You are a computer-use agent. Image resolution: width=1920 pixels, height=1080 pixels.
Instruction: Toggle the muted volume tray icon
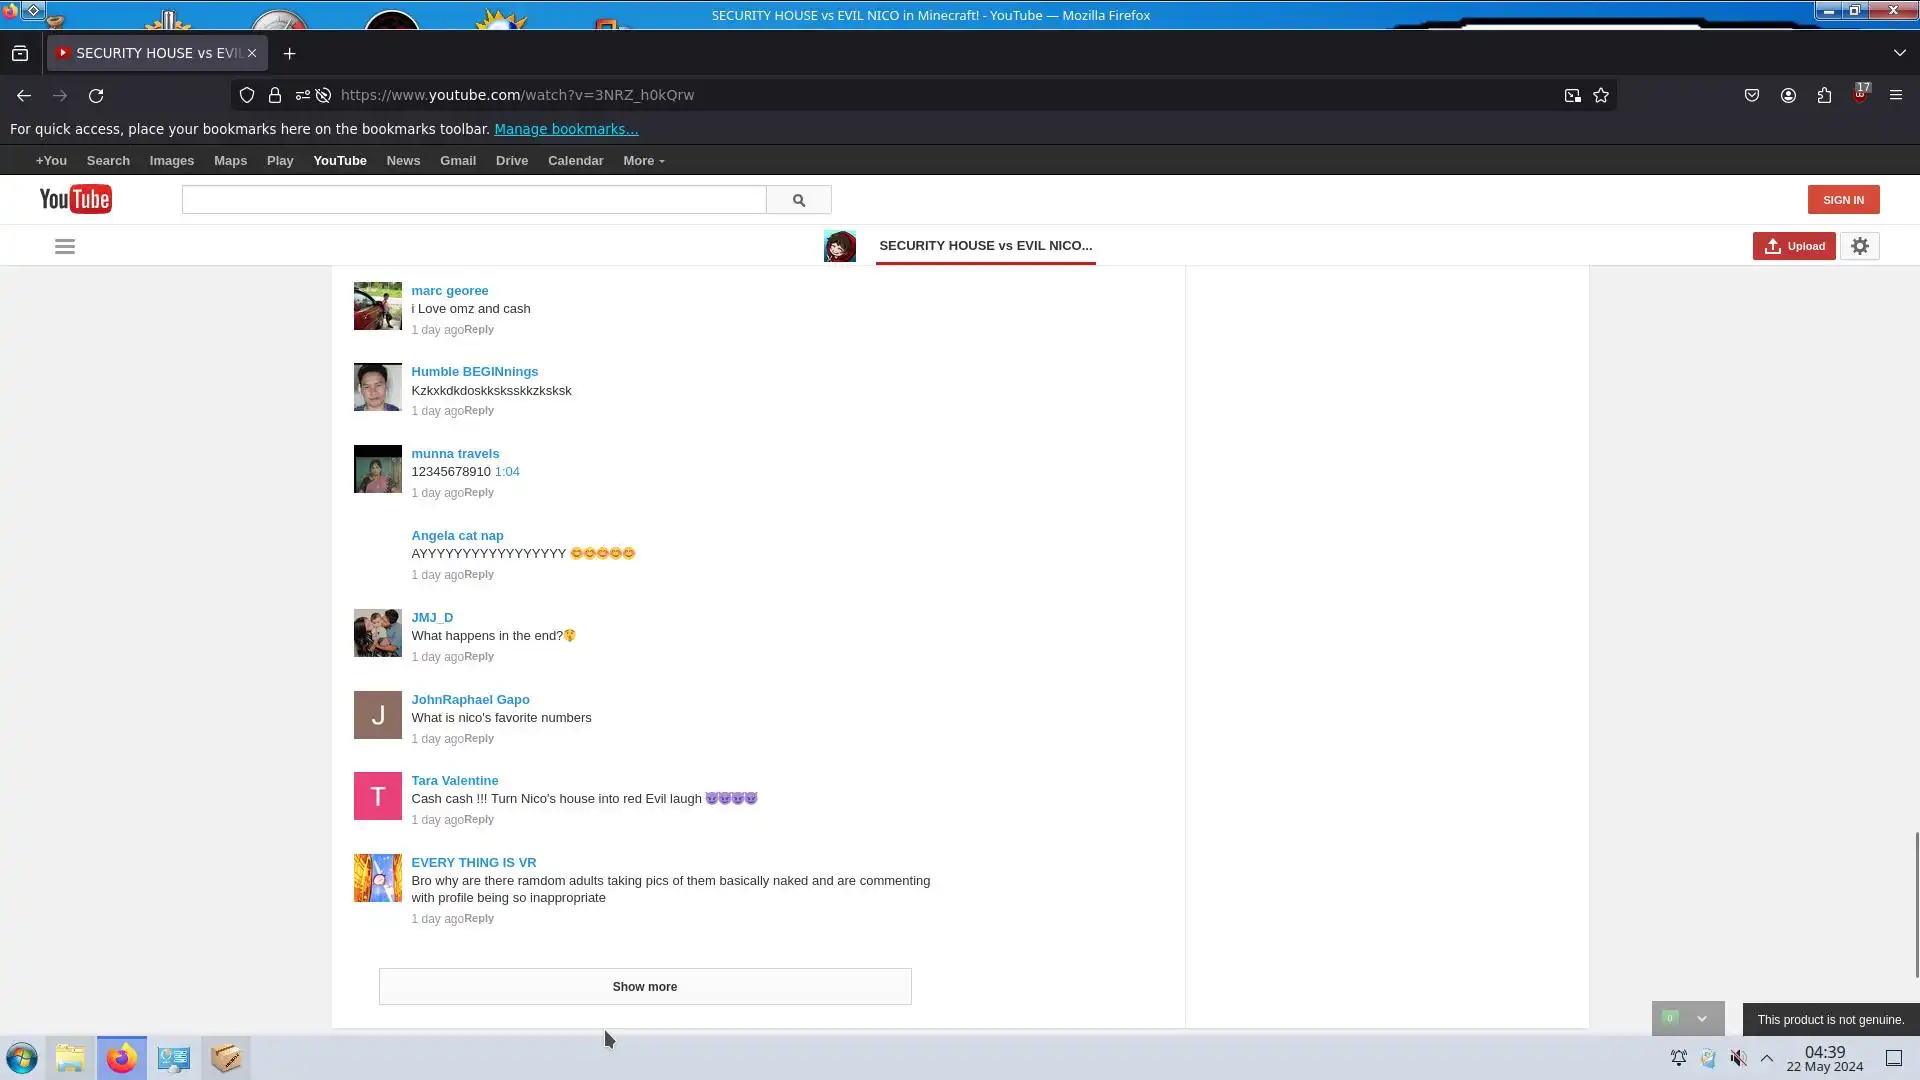click(x=1738, y=1058)
